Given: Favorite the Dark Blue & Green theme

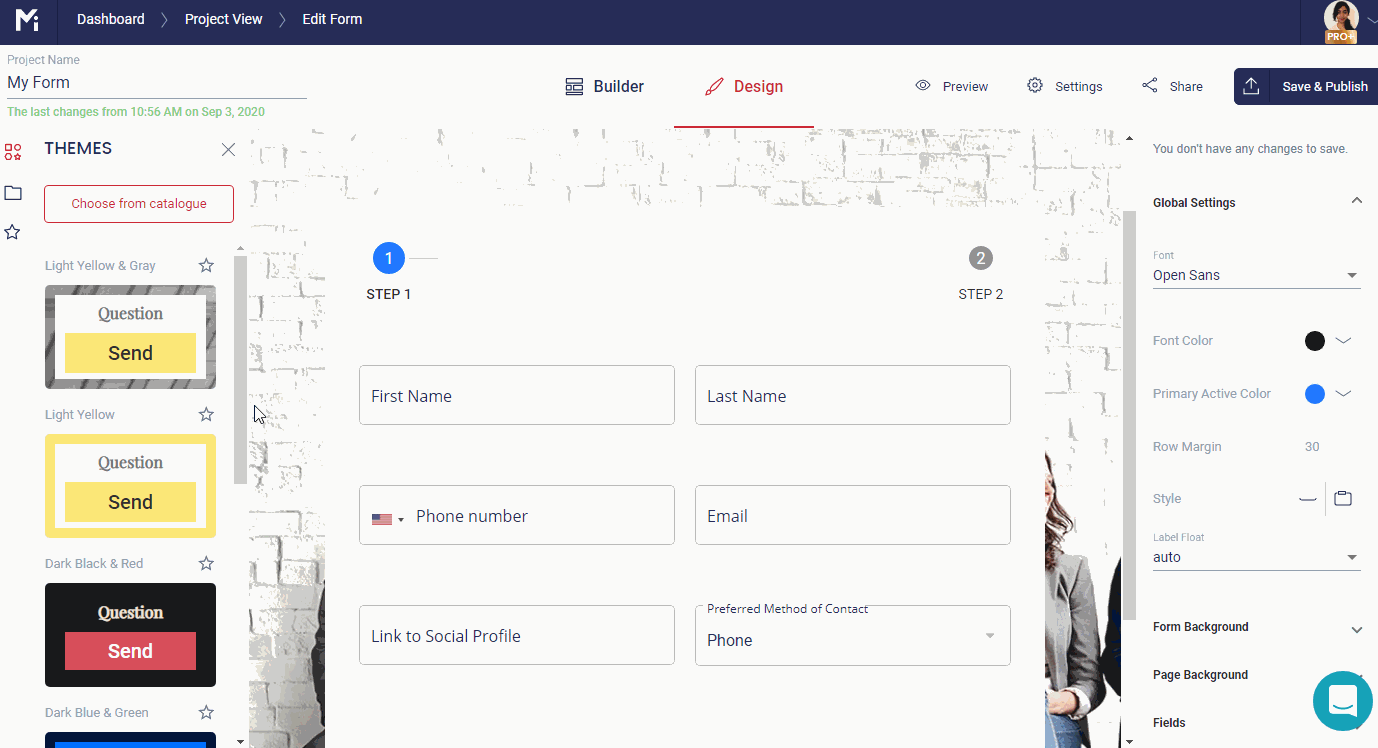Looking at the screenshot, I should coord(206,712).
